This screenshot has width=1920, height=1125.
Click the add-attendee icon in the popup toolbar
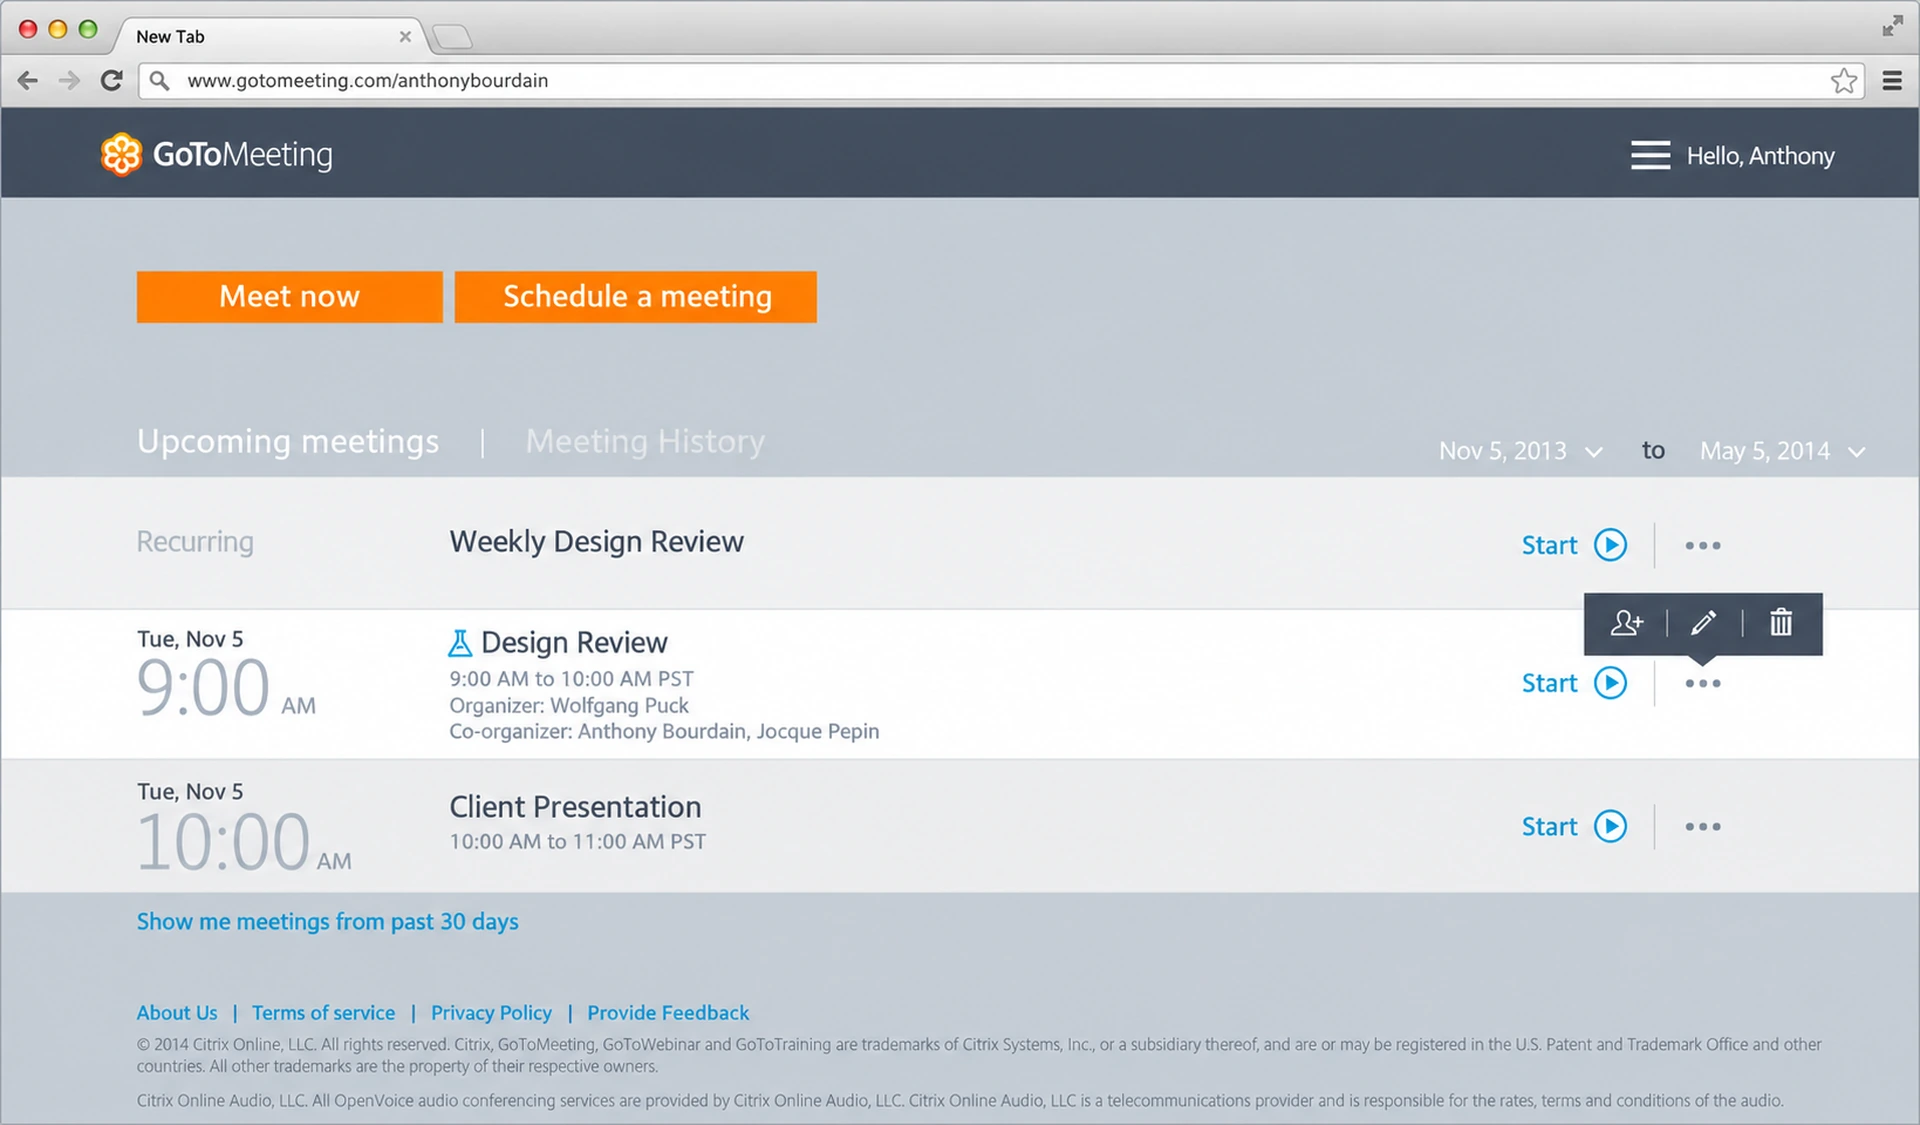(1627, 623)
